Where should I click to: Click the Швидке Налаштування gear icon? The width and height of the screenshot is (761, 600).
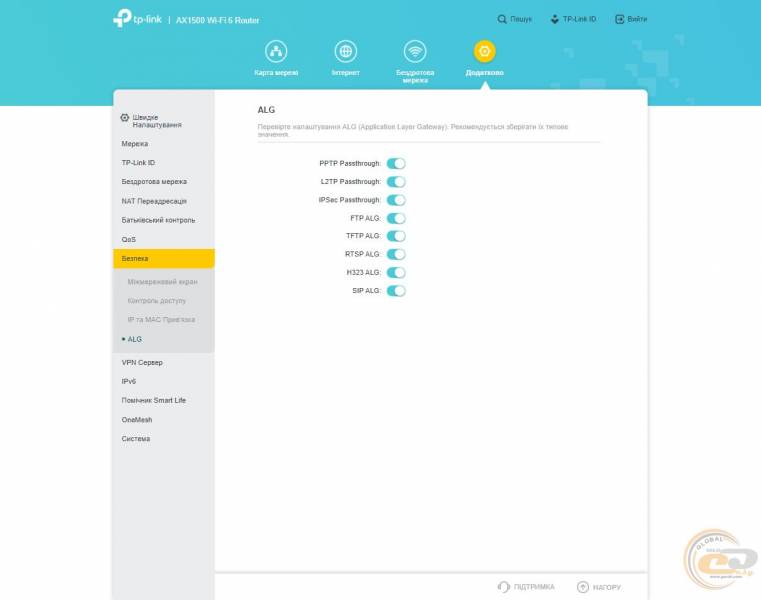125,117
